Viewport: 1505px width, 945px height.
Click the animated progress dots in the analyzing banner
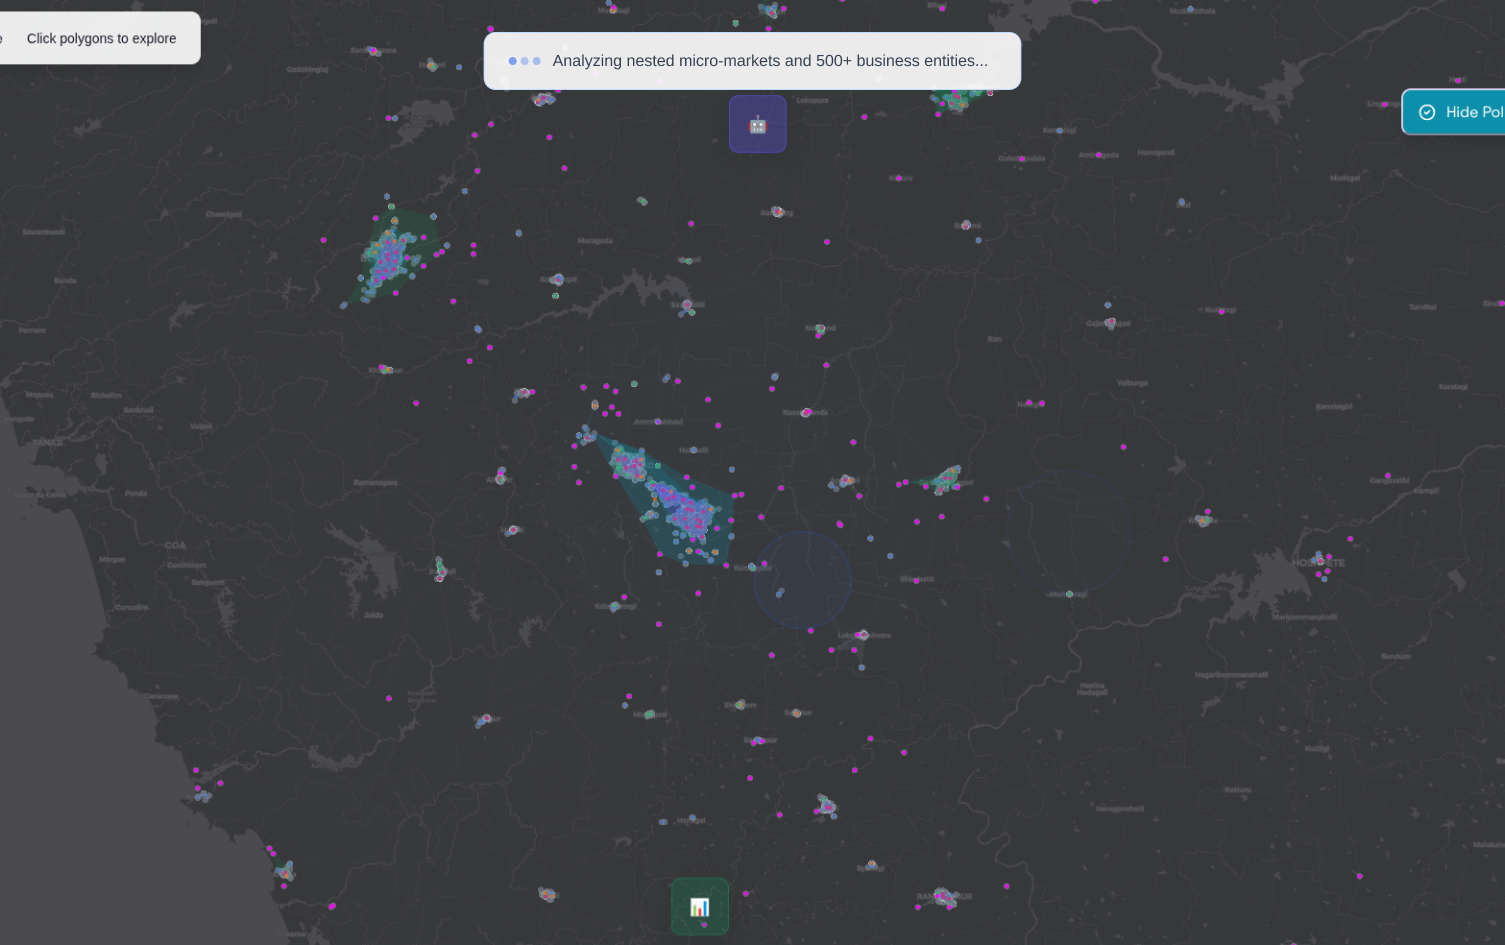coord(524,60)
